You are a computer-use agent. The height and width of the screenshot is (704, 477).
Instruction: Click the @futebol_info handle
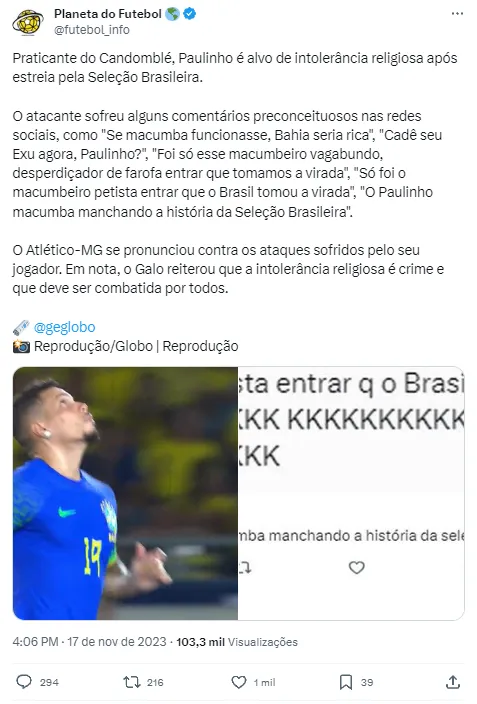[92, 30]
